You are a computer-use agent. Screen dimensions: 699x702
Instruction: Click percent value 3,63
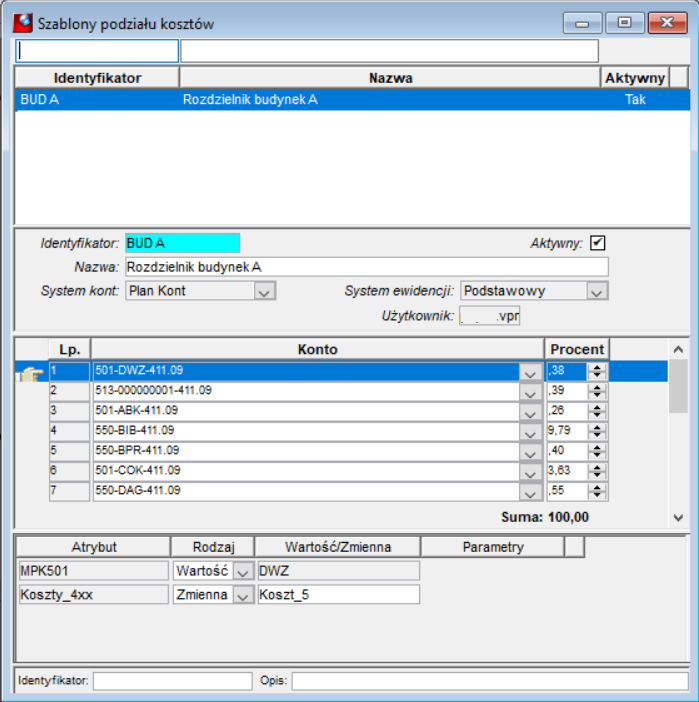(x=559, y=470)
